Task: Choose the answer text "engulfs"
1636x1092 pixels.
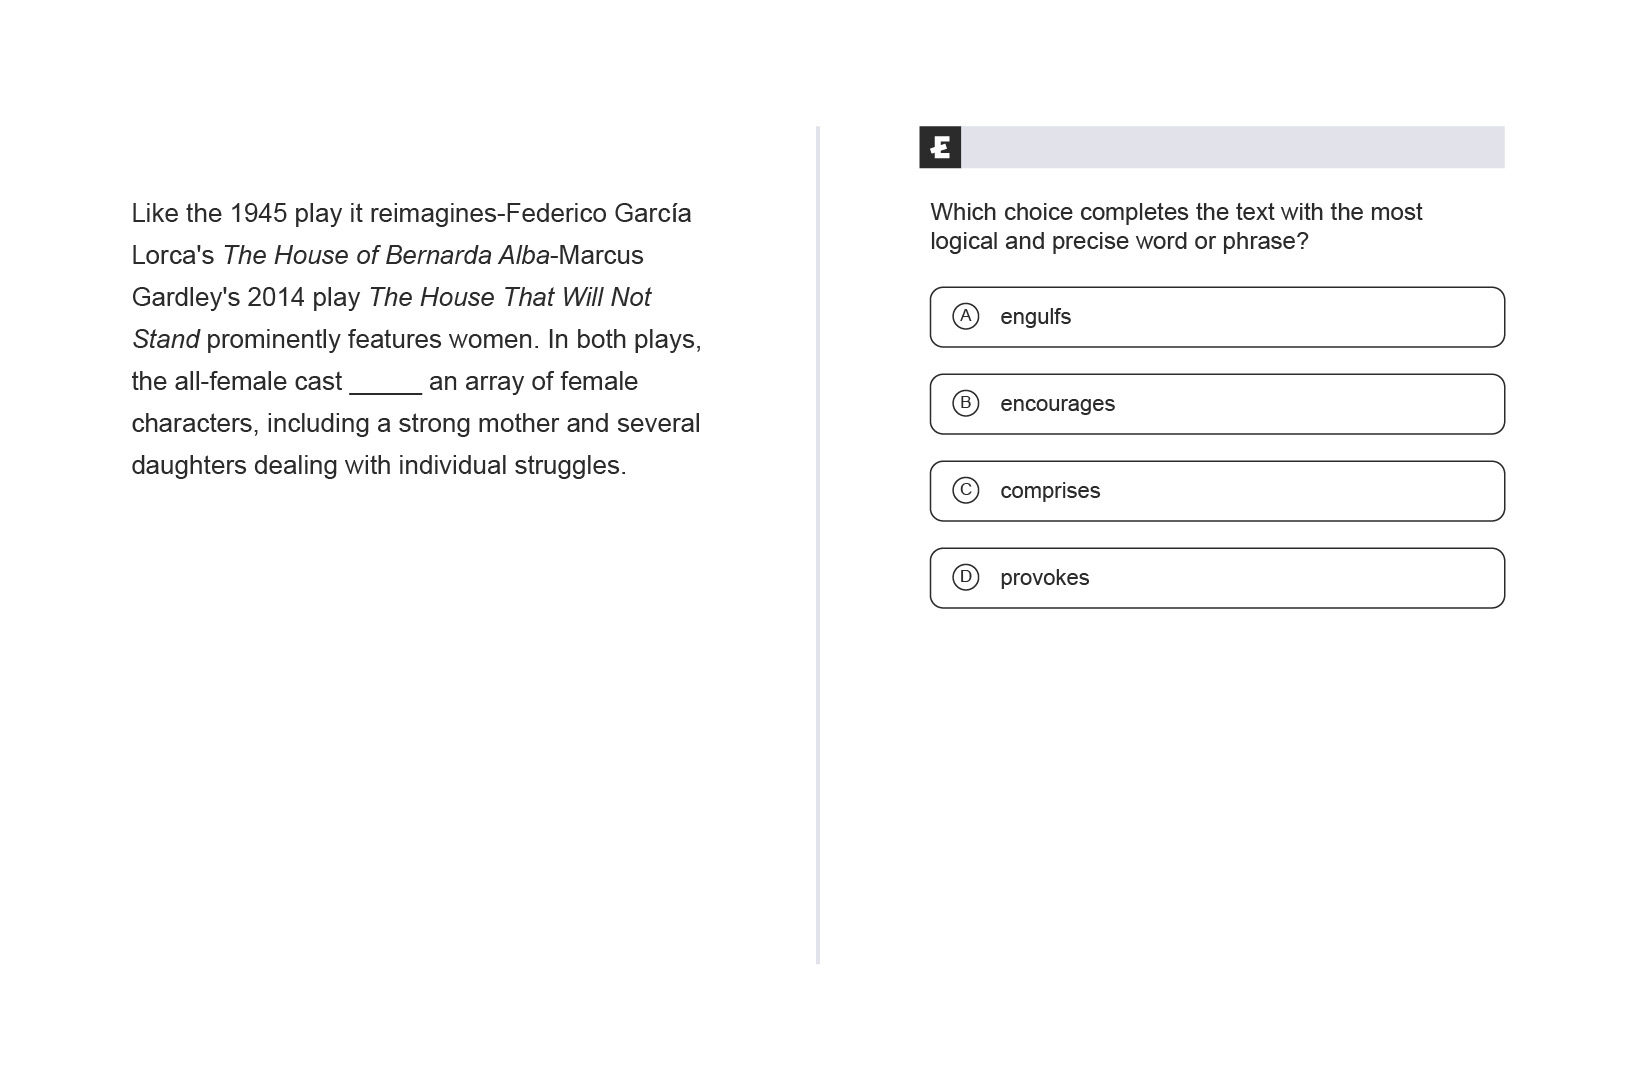Action: [1035, 317]
